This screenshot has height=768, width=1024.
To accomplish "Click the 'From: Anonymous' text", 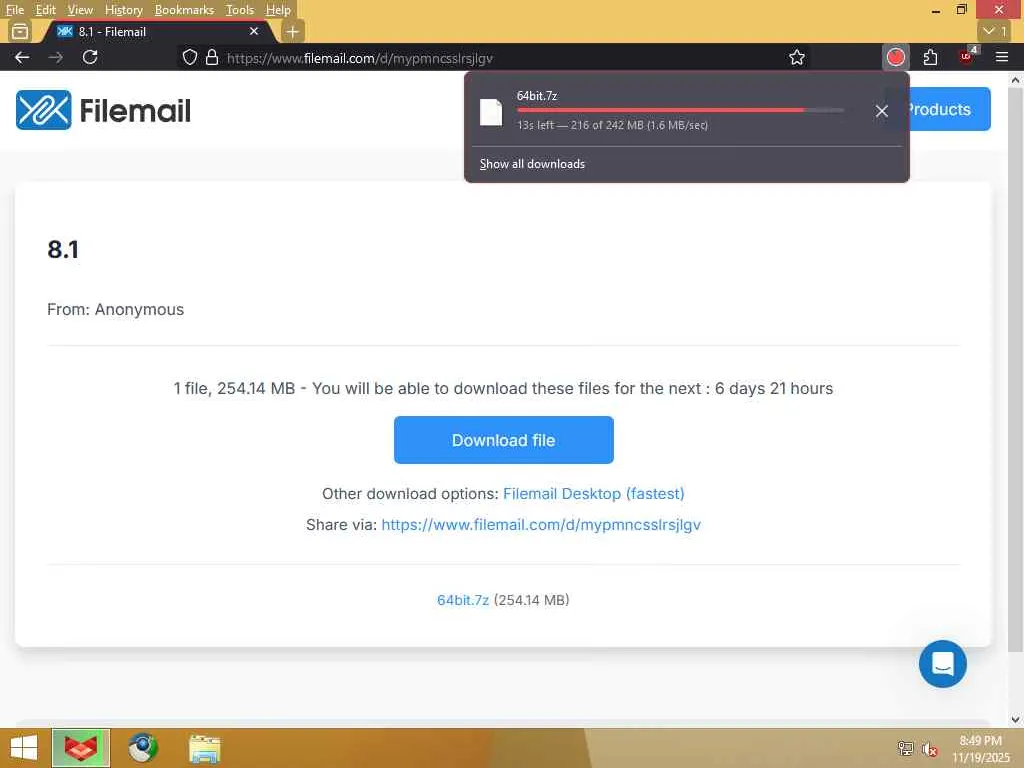I will click(116, 310).
